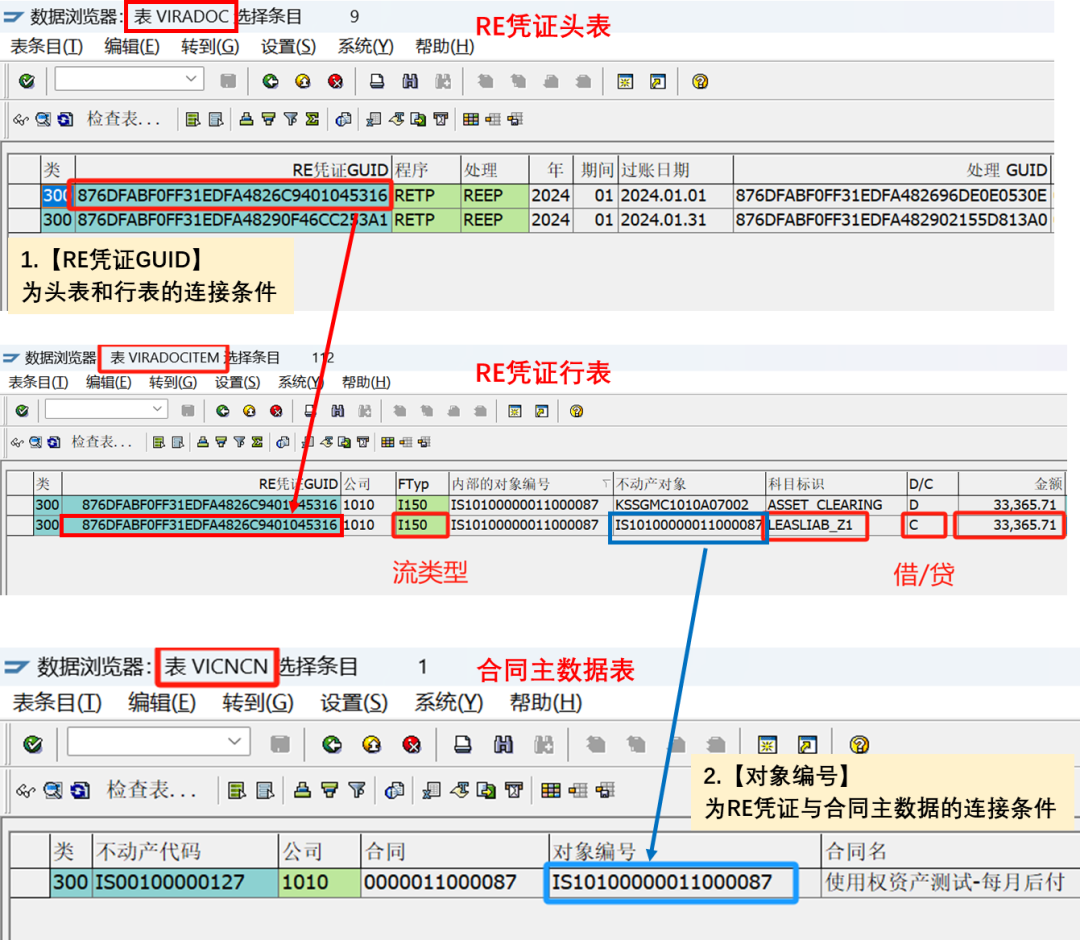This screenshot has width=1080, height=940.
Task: Open 编辑(E) menu in VICNCN window
Action: point(162,703)
